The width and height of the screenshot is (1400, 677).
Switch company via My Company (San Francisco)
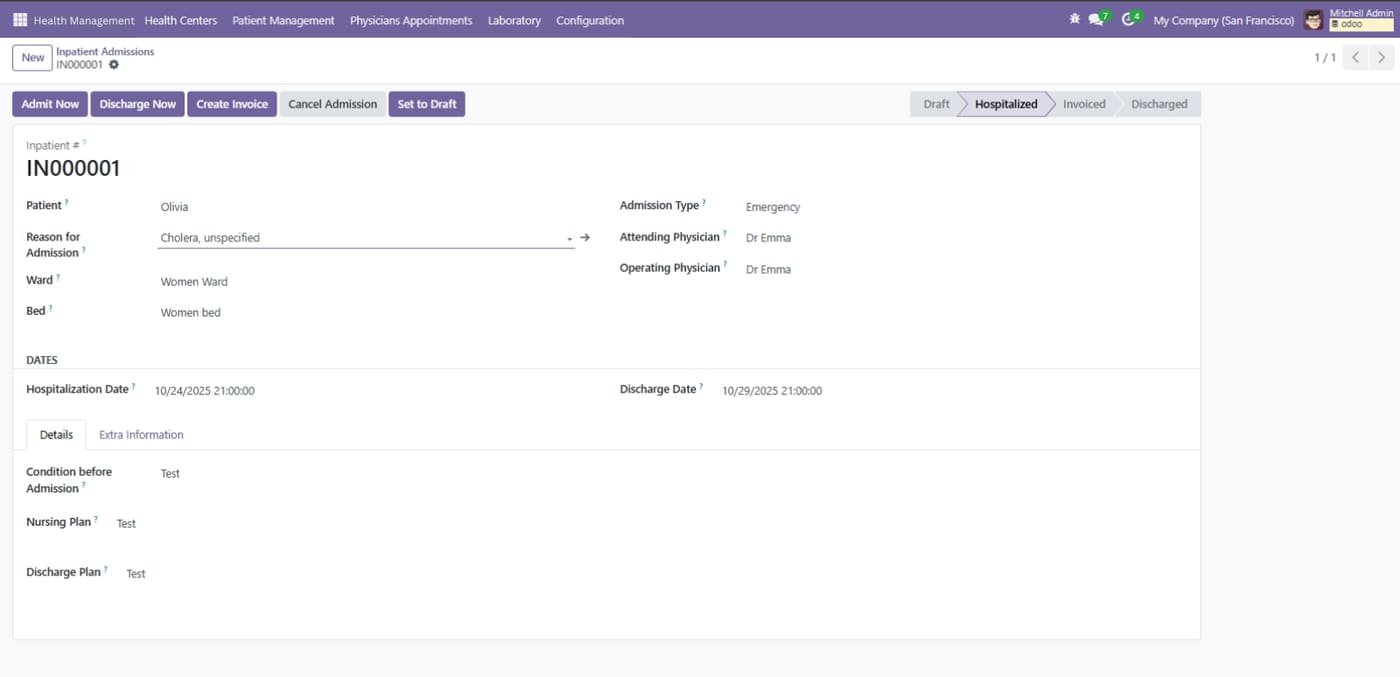tap(1224, 20)
